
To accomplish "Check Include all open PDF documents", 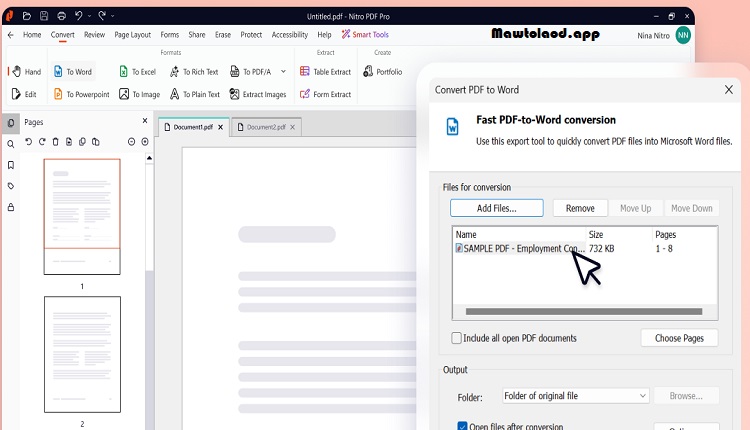I will point(457,338).
